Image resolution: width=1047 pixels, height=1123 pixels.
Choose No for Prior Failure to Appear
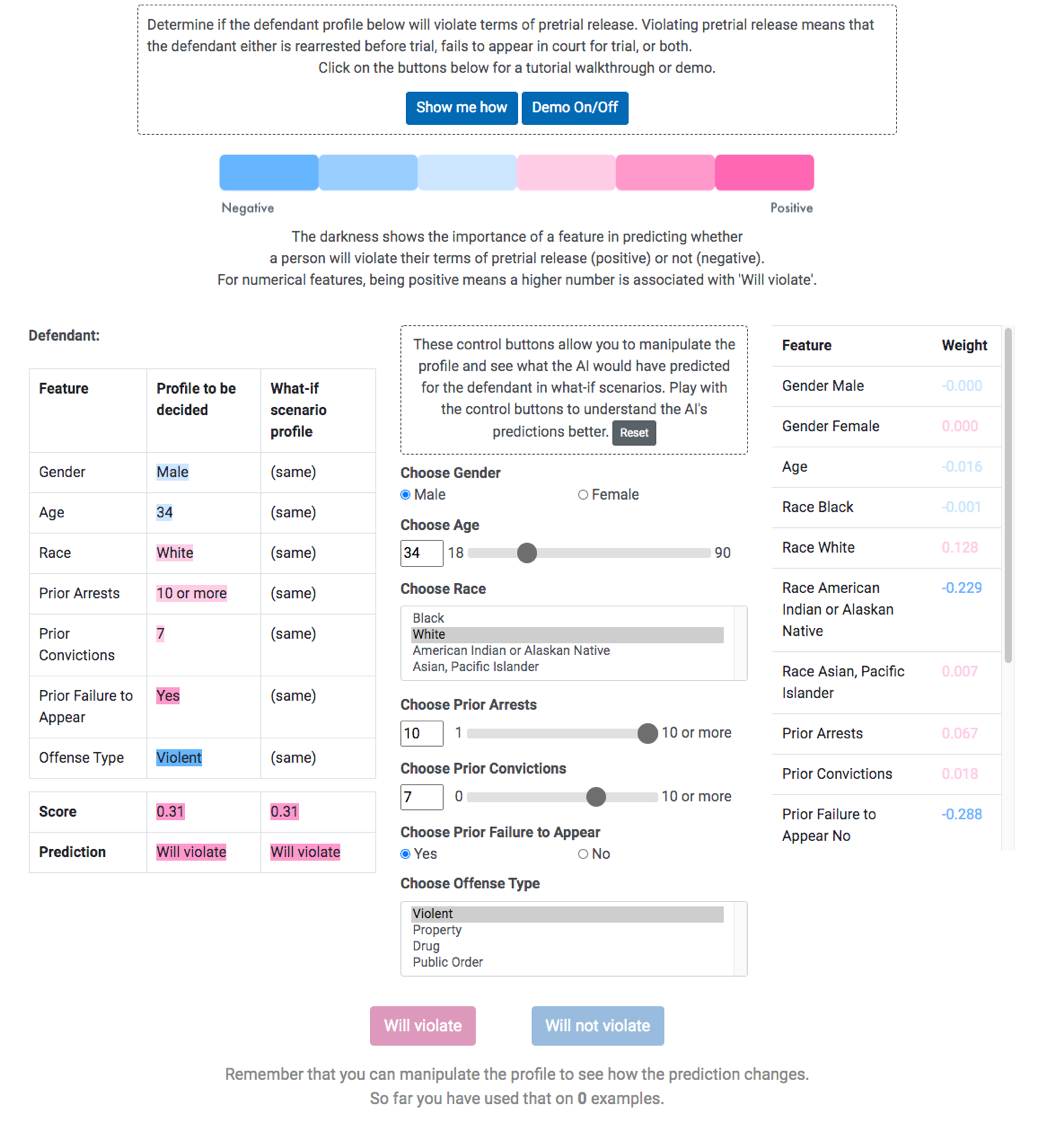click(583, 854)
